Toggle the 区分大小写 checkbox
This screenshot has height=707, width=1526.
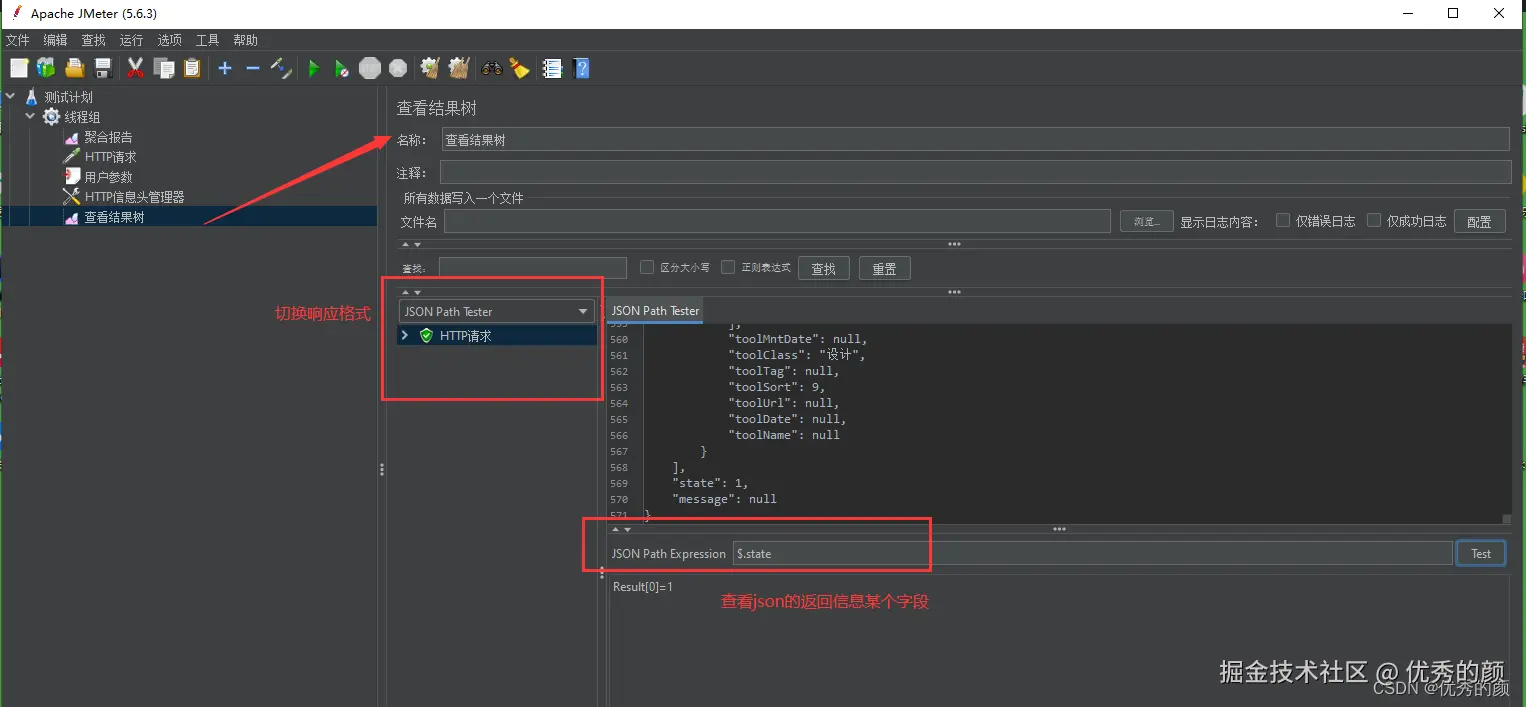(x=647, y=267)
